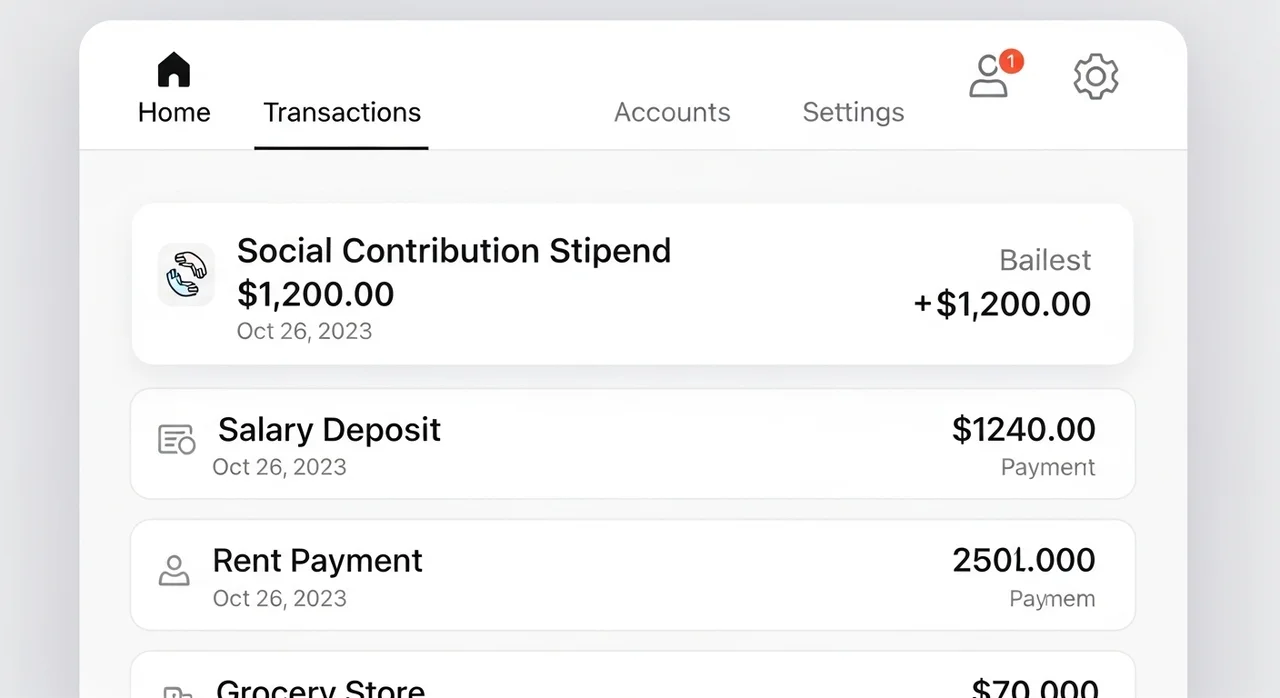Click the Rent Payment person icon

click(174, 570)
